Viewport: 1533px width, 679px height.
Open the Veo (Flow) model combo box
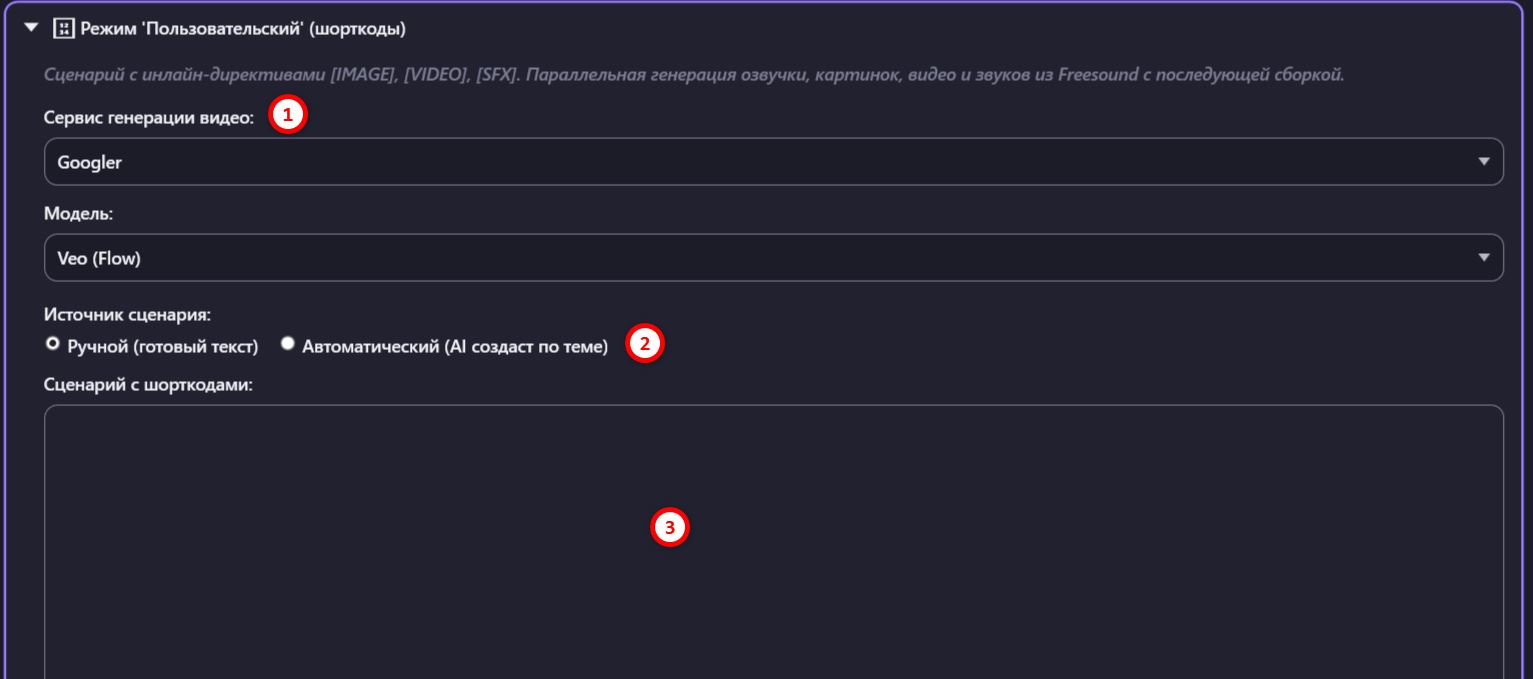[773, 258]
